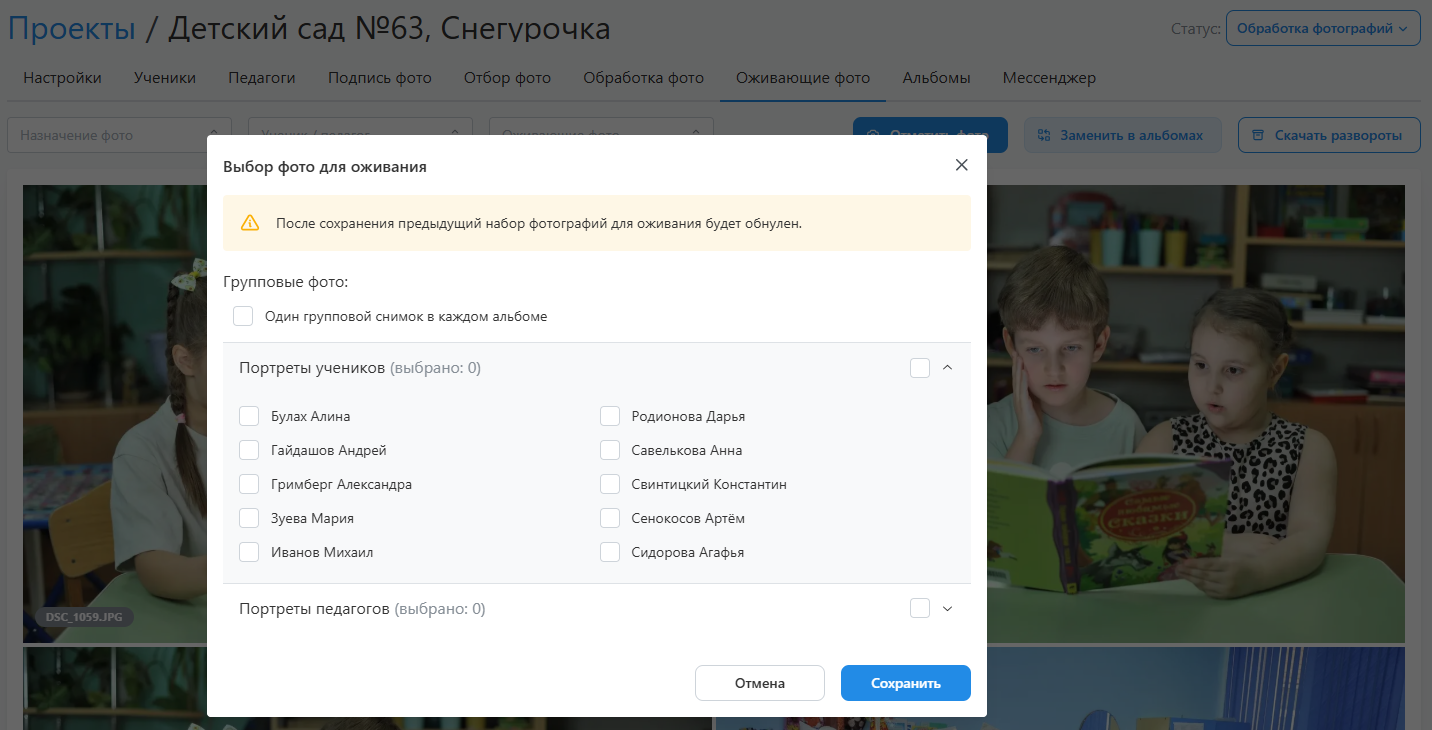Expand the 'Портреты педагогов' section chevron
The width and height of the screenshot is (1432, 730).
(948, 608)
